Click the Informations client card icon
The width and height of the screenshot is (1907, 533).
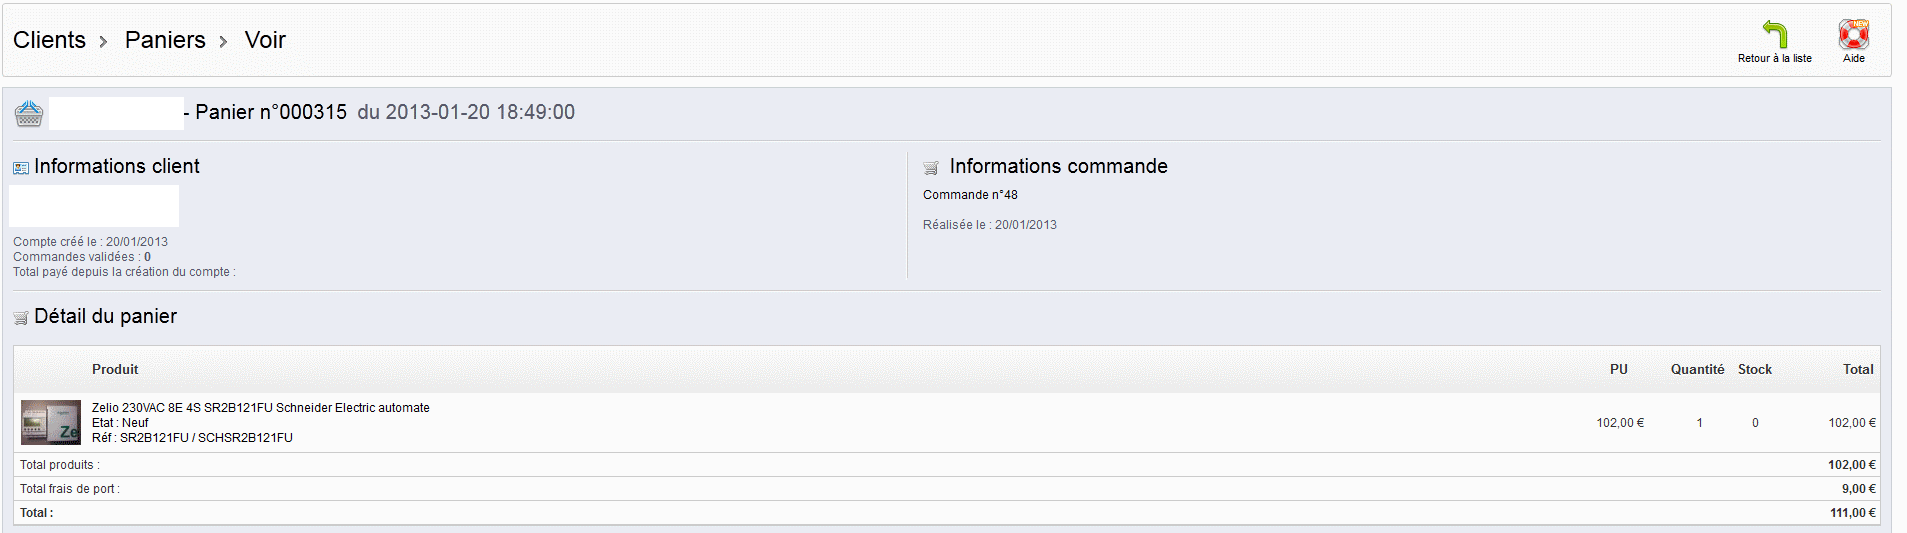[21, 168]
